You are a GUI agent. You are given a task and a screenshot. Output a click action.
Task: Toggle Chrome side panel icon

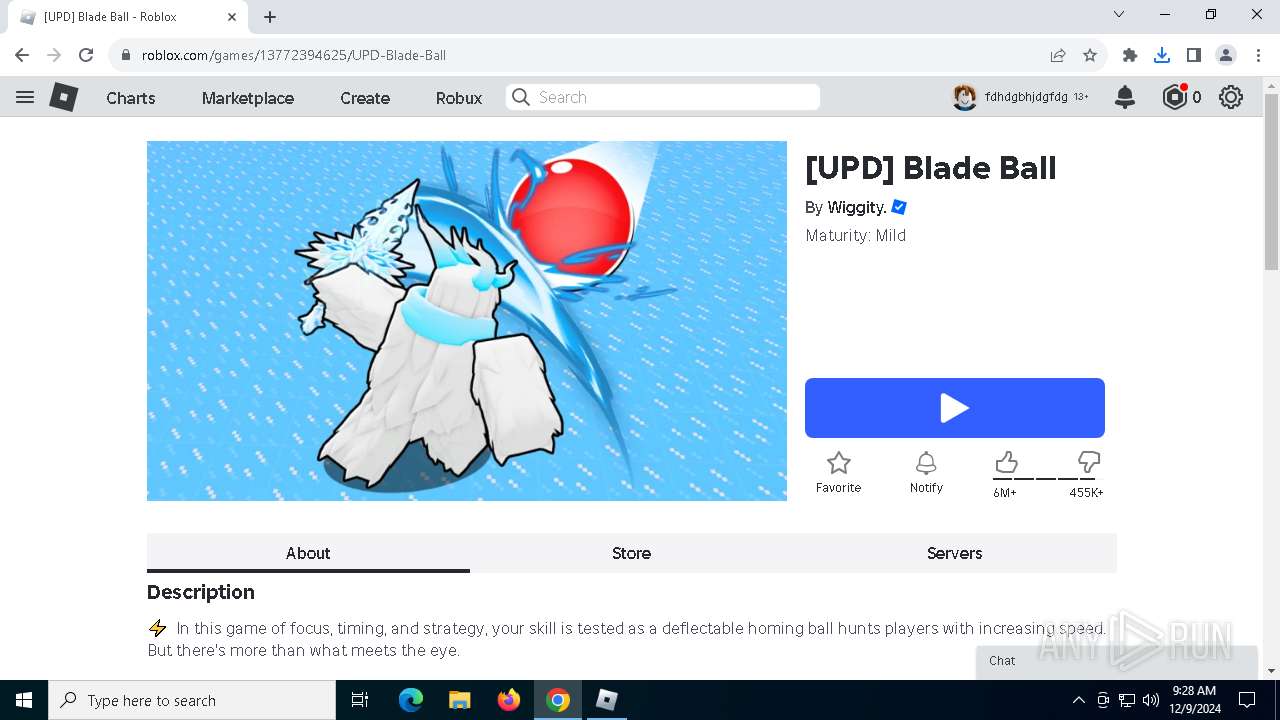1194,55
